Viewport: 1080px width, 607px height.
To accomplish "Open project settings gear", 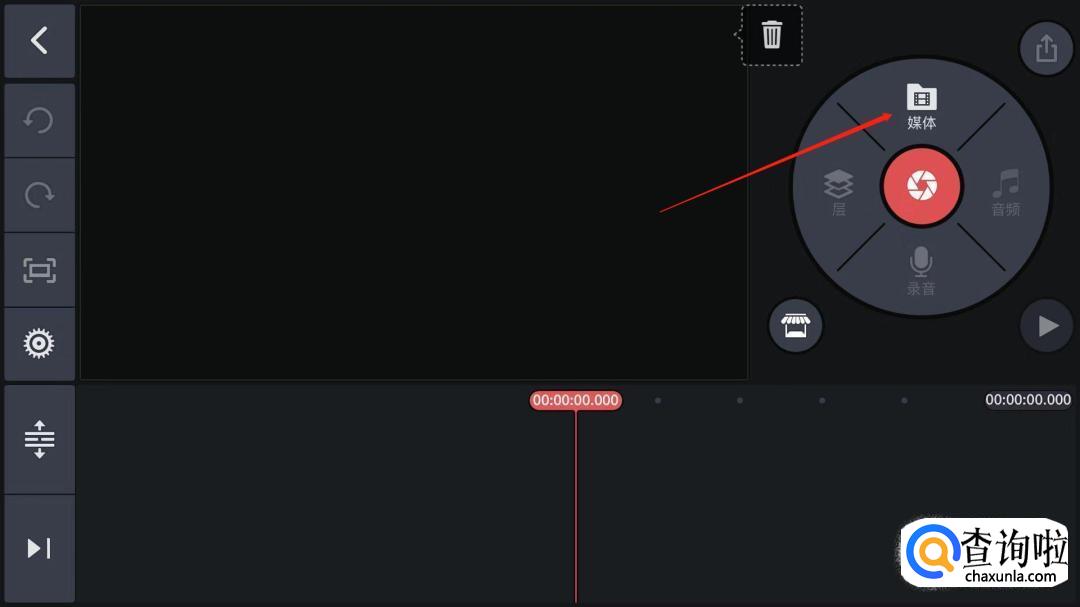I will point(39,343).
